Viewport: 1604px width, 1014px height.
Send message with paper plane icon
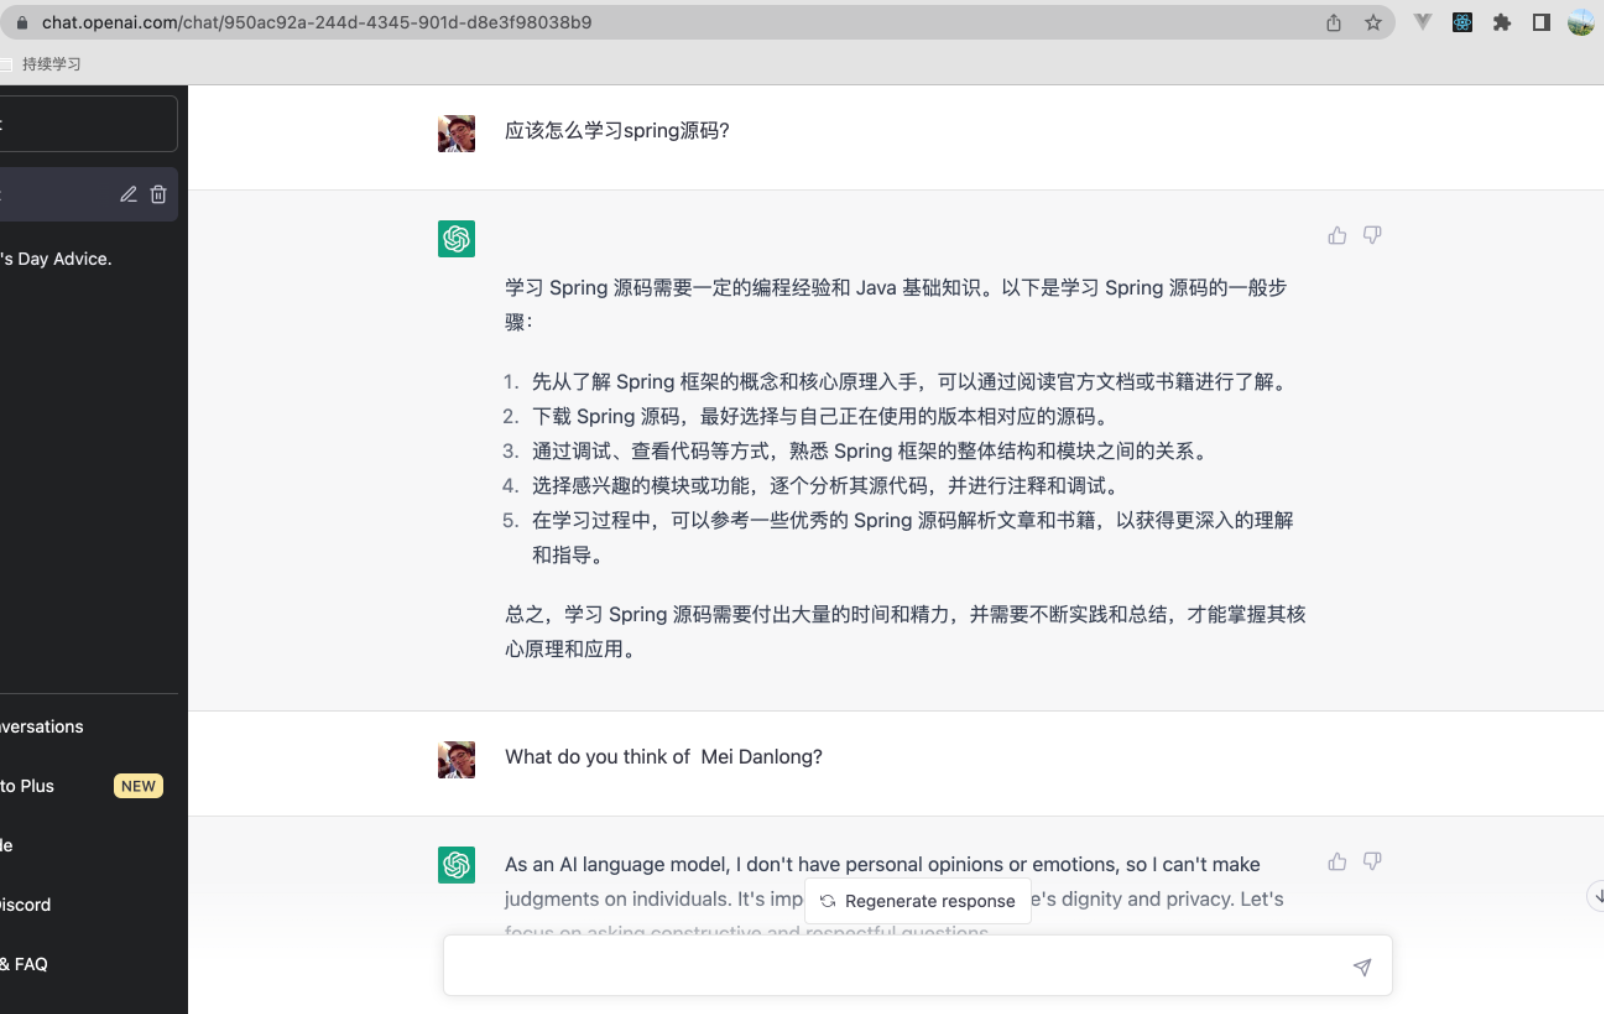1362,966
